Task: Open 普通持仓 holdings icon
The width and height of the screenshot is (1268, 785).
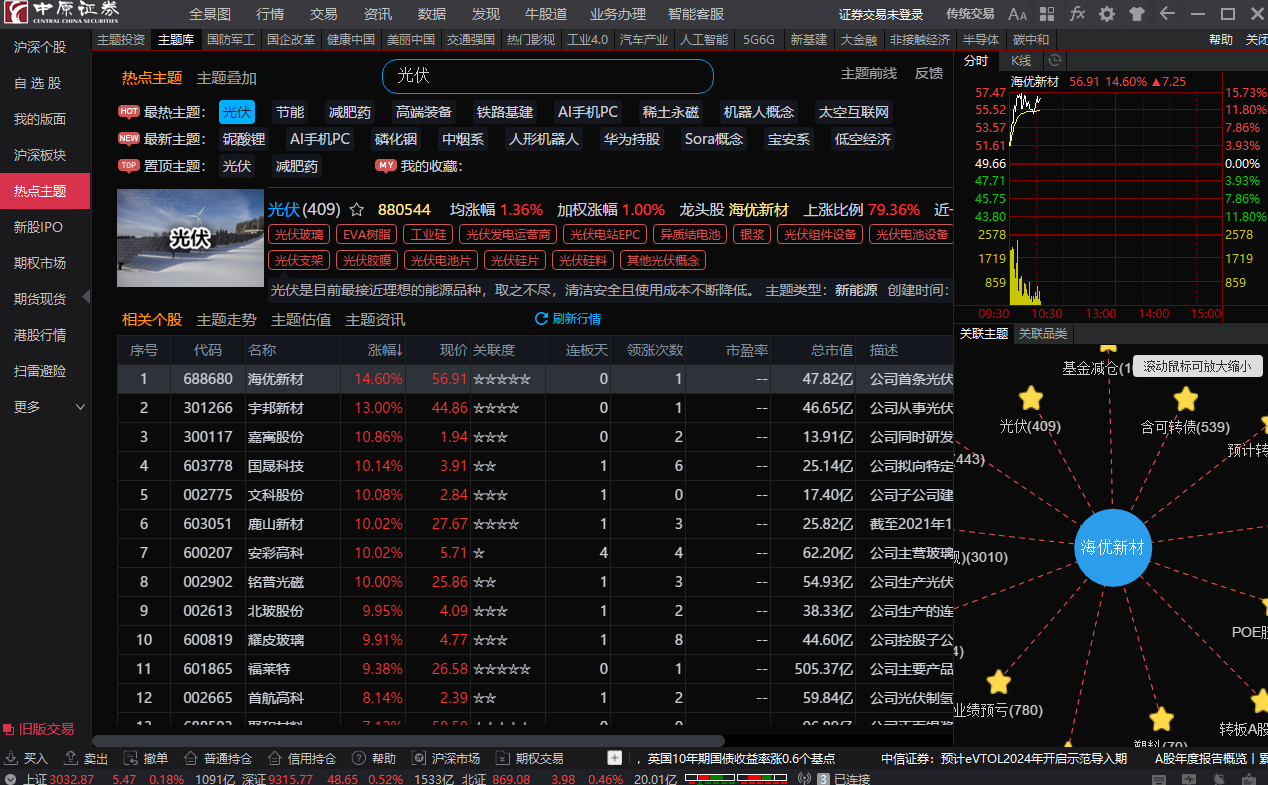Action: pos(191,758)
